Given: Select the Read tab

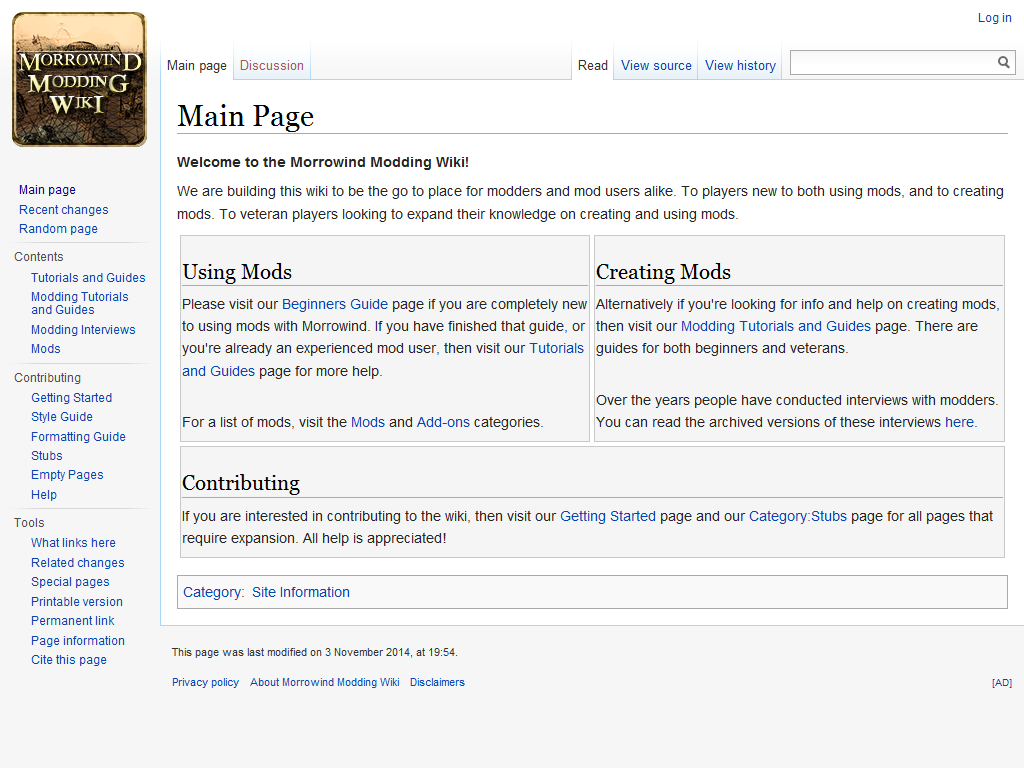Looking at the screenshot, I should (592, 65).
